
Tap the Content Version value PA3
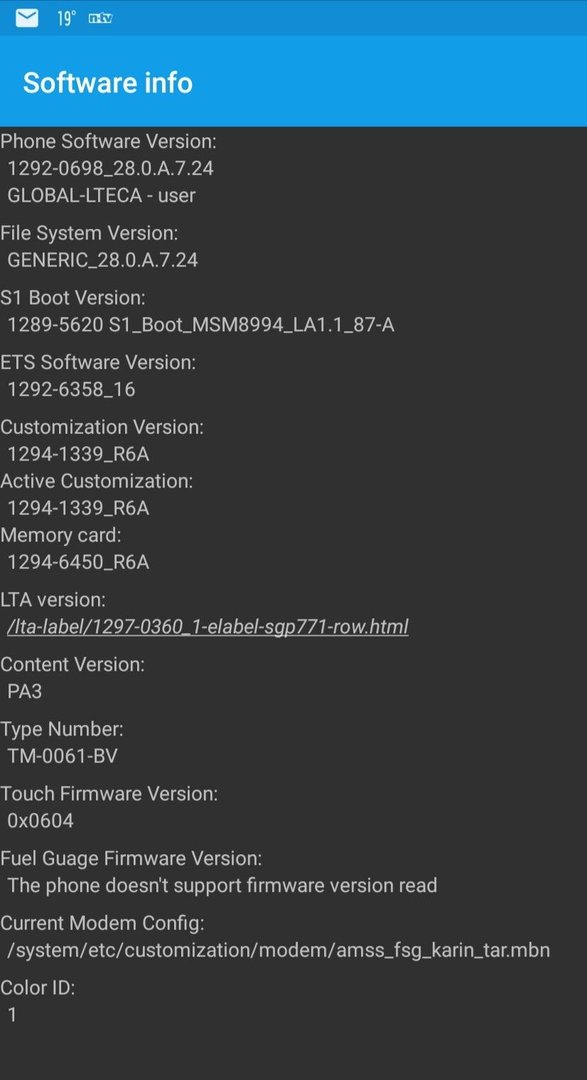coord(25,692)
